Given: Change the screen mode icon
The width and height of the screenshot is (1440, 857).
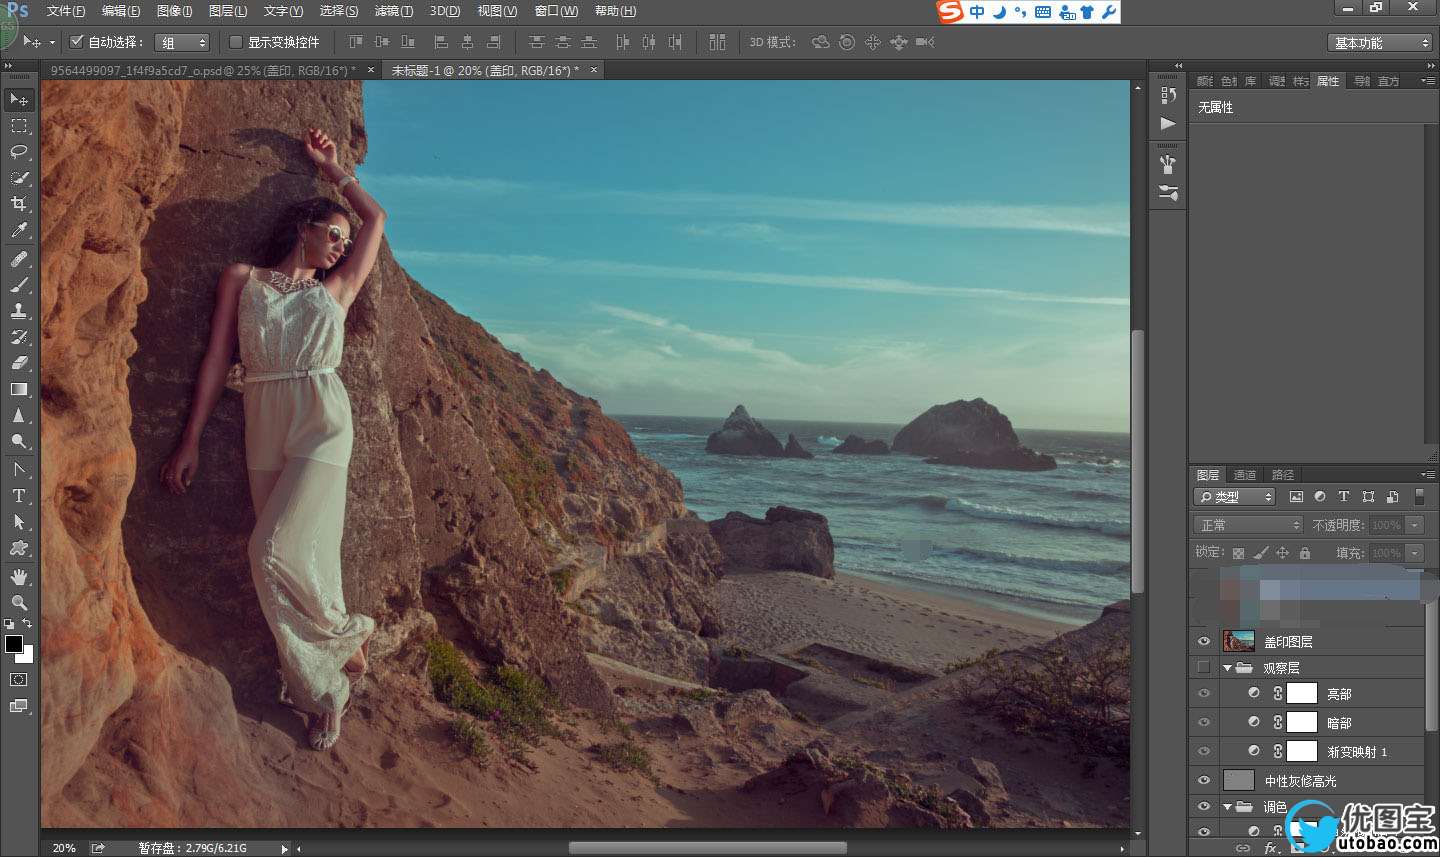Looking at the screenshot, I should click(19, 706).
